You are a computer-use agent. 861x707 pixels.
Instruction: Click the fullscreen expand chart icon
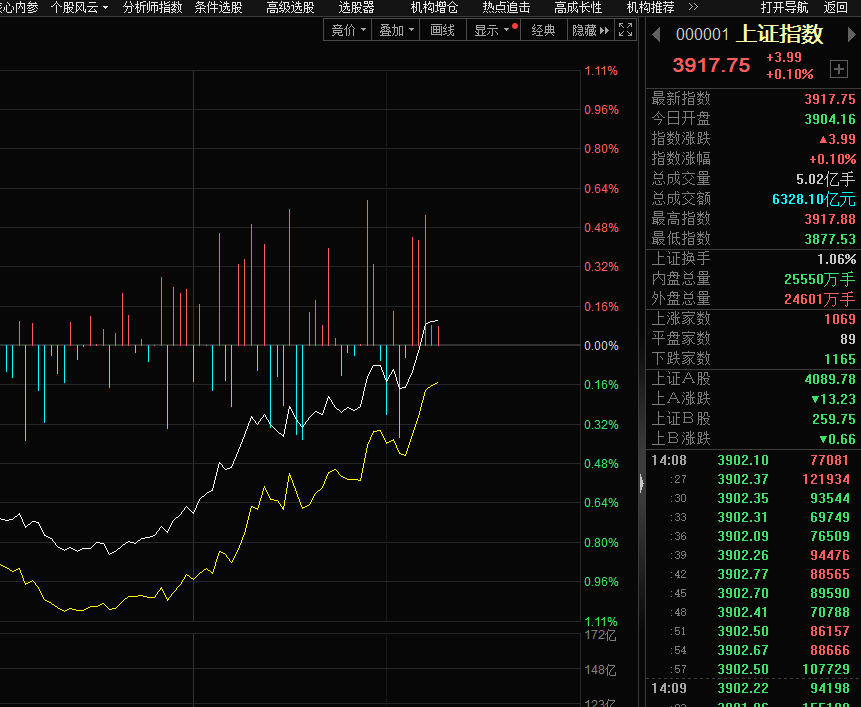point(626,30)
